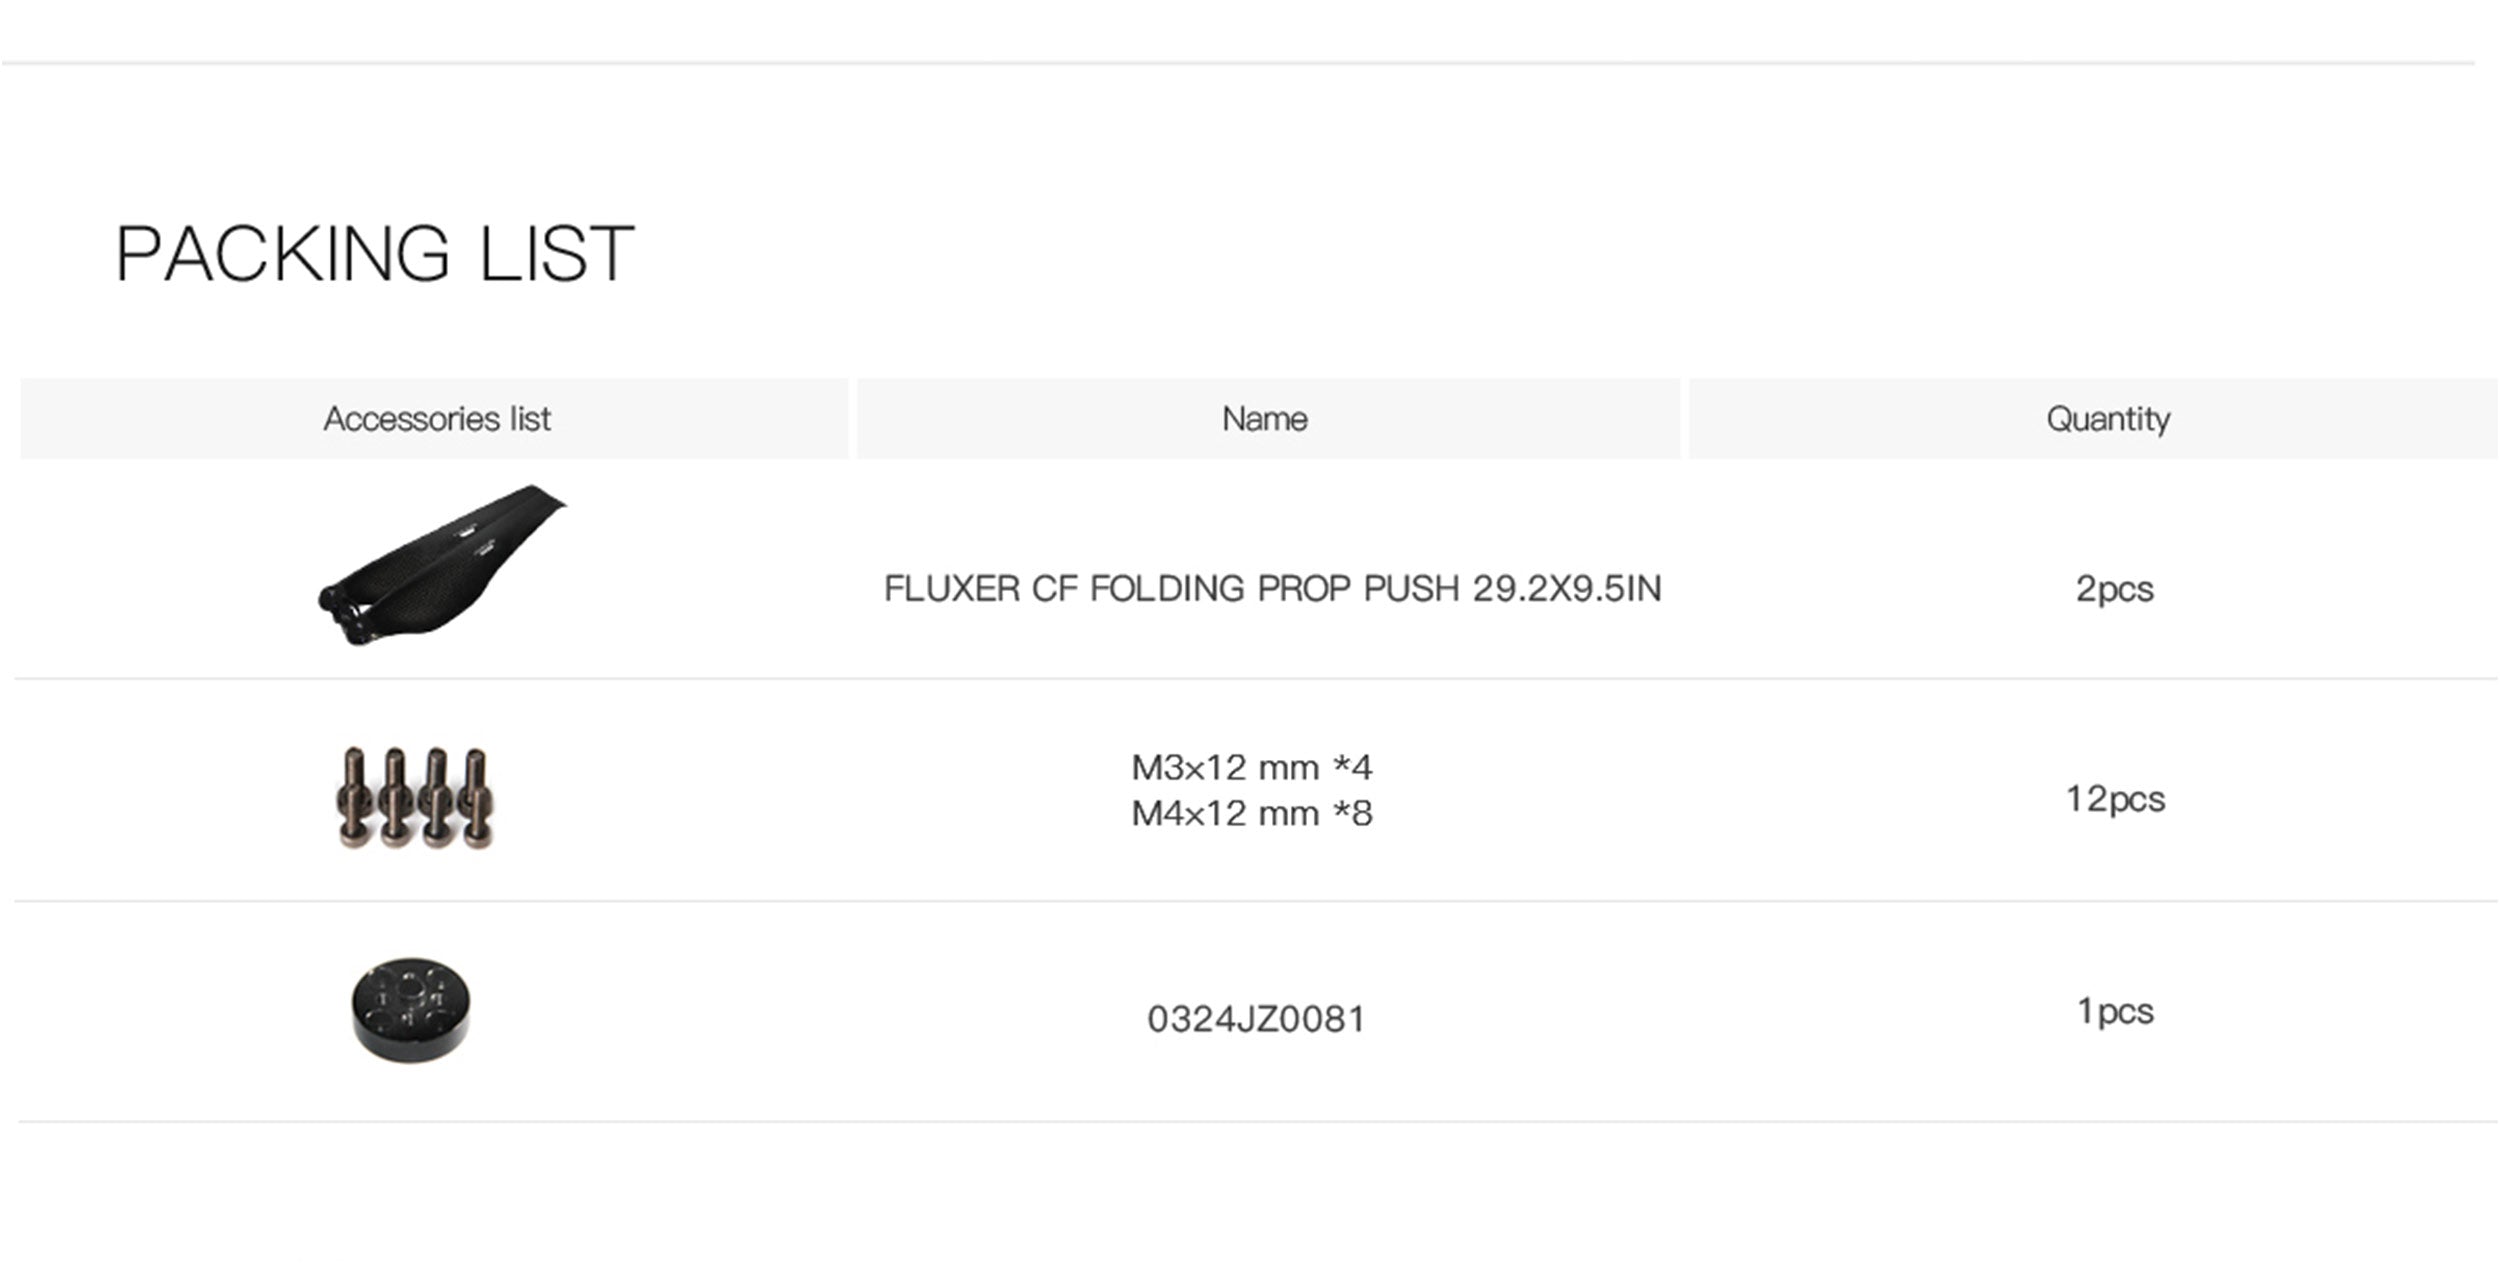
Task: Click the screws set image
Action: [x=415, y=799]
